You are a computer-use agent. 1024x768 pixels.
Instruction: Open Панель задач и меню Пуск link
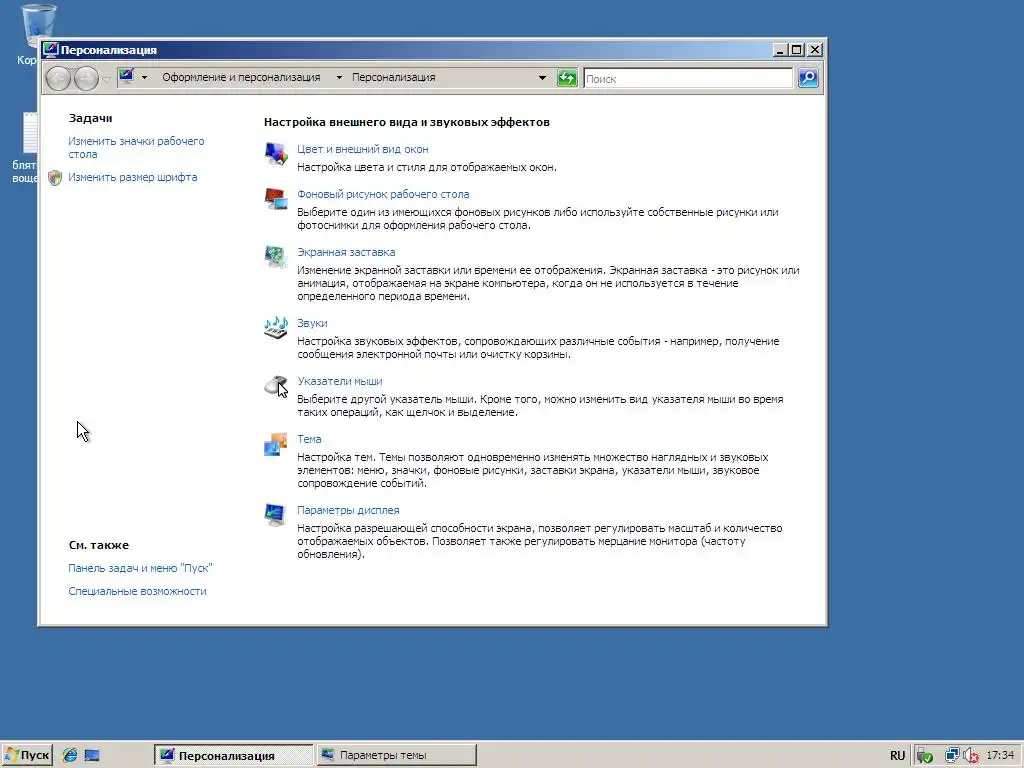click(x=140, y=568)
